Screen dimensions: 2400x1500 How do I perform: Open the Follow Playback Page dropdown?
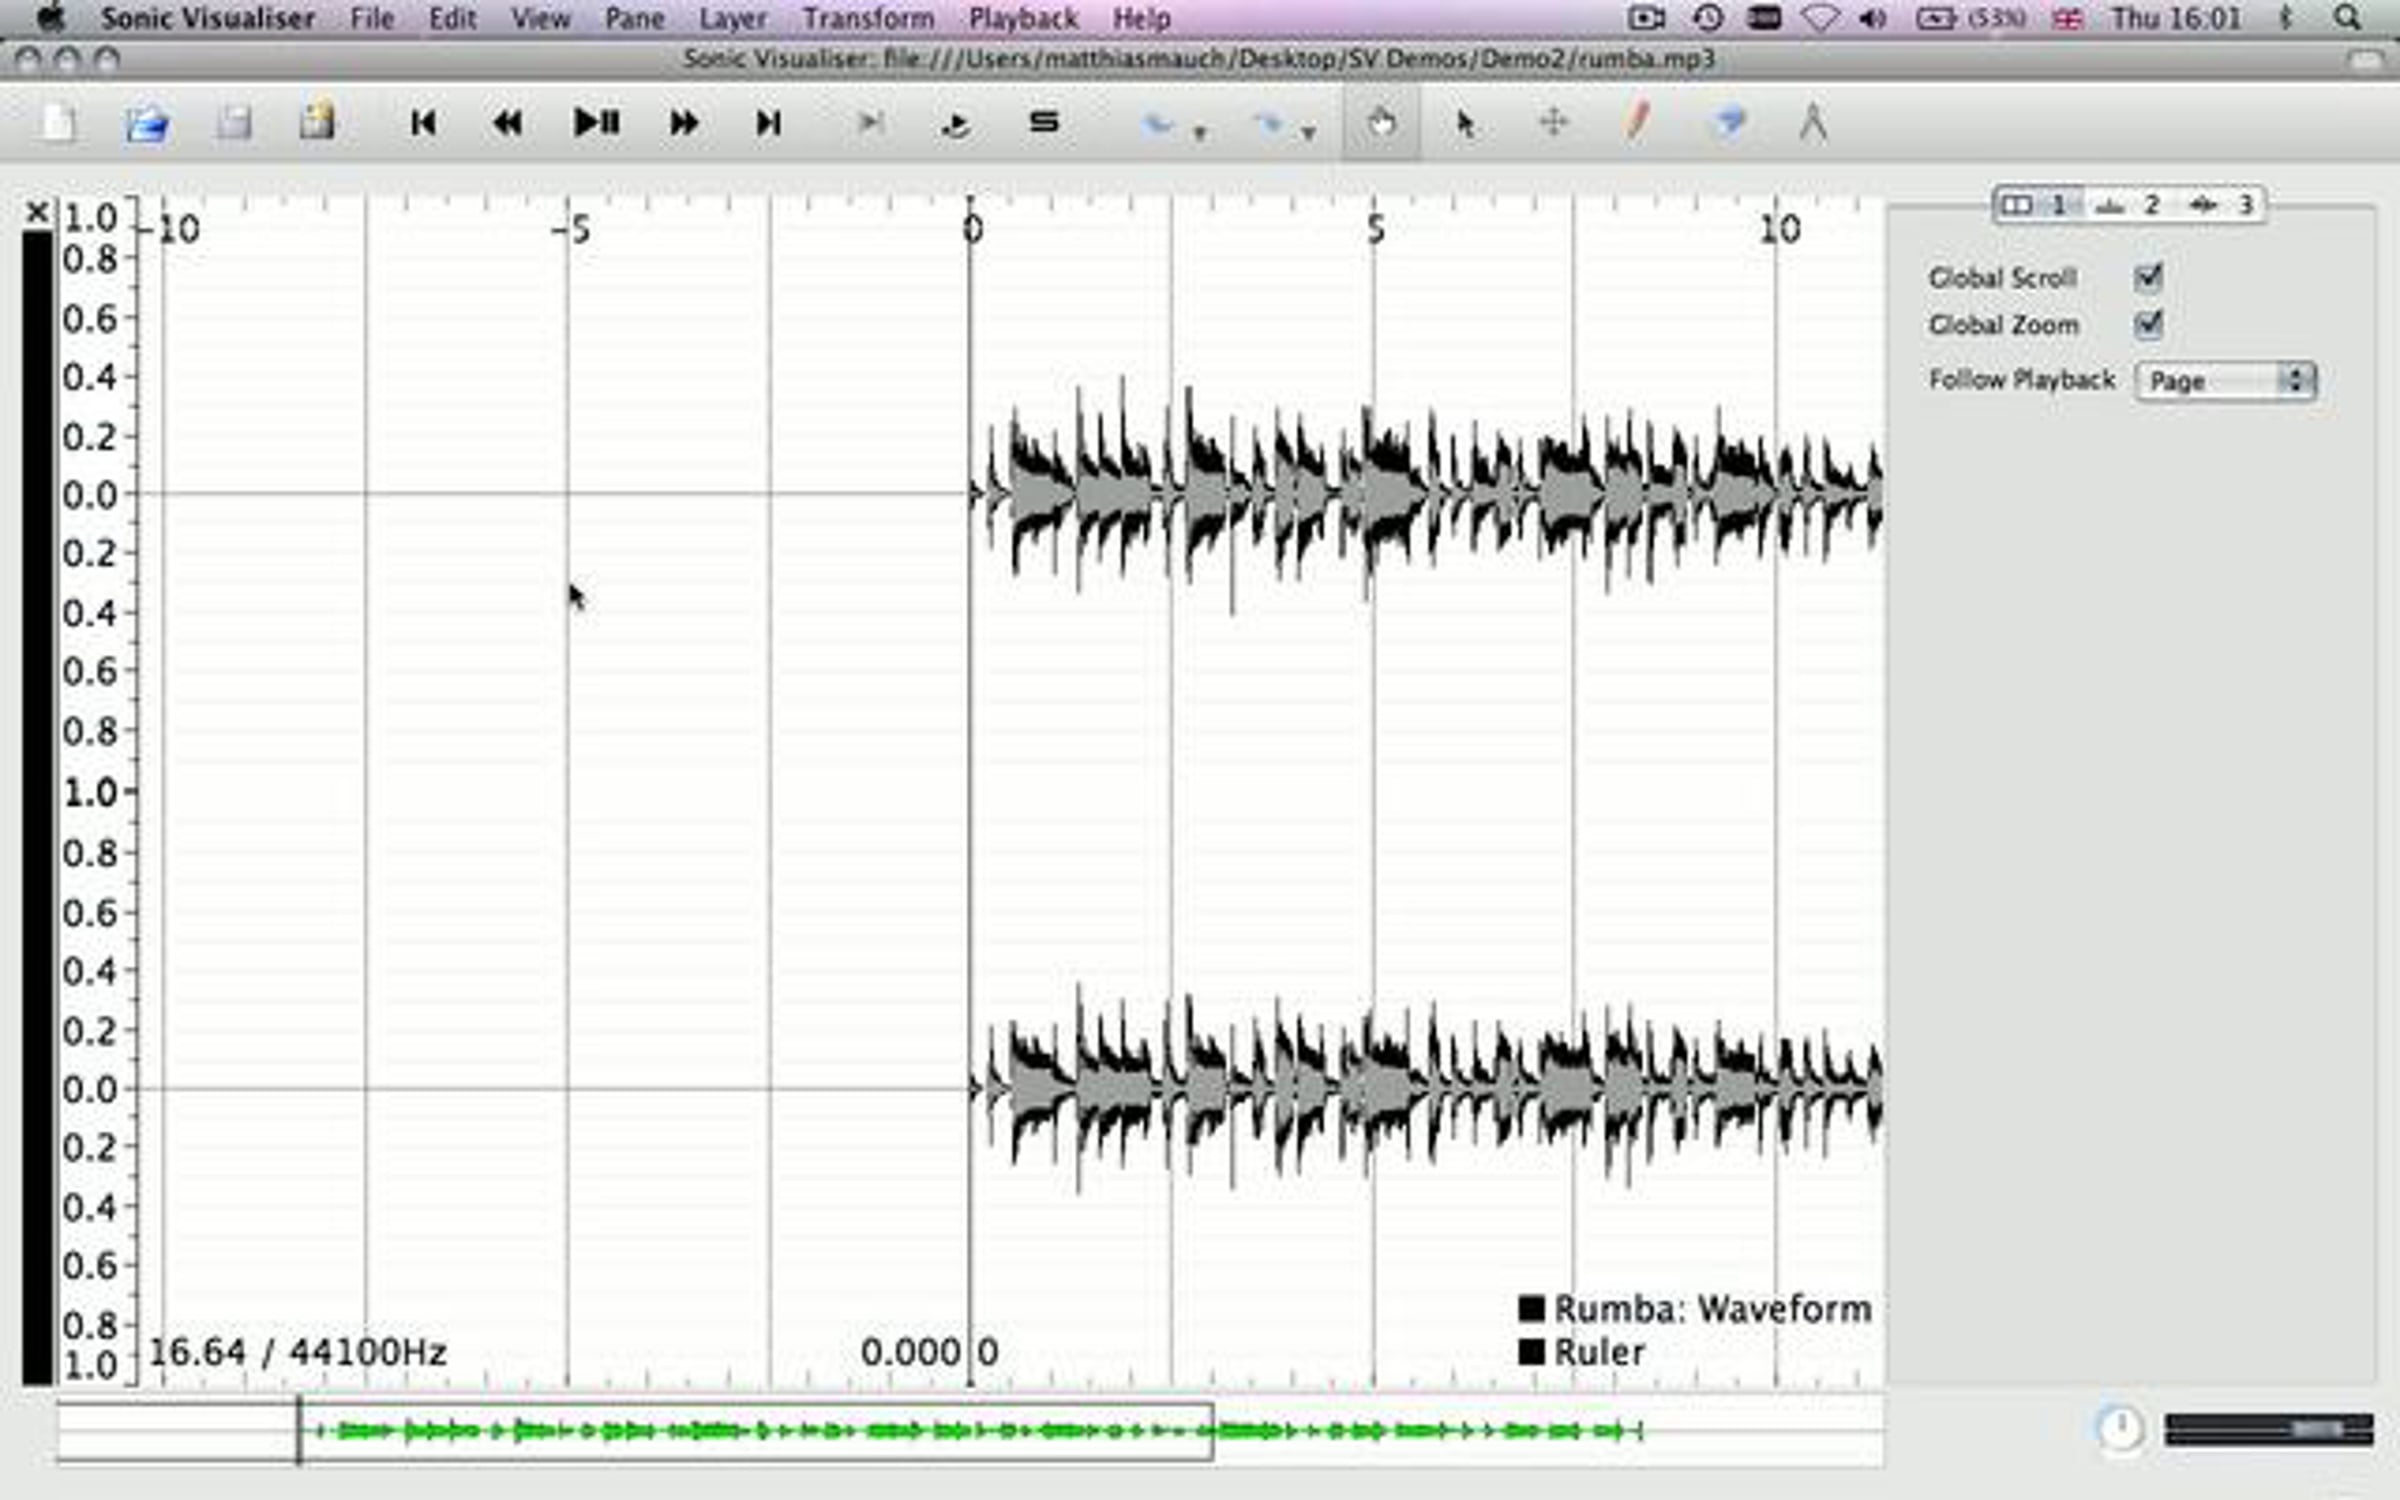coord(2225,381)
